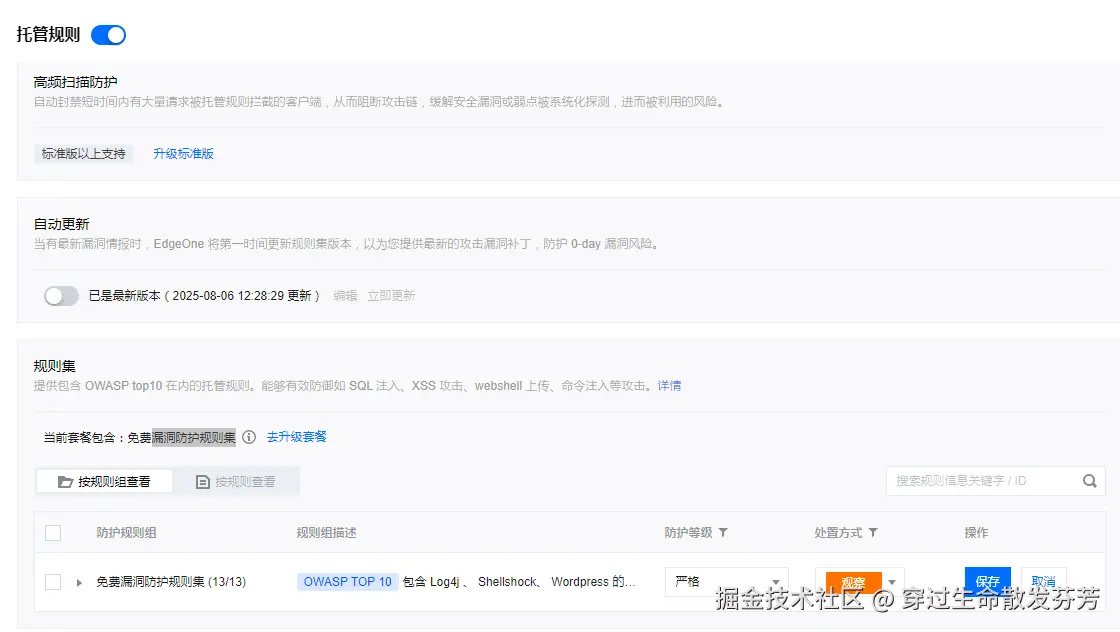Enable the 自动更新 update toggle
The height and width of the screenshot is (632, 1120).
tap(61, 298)
